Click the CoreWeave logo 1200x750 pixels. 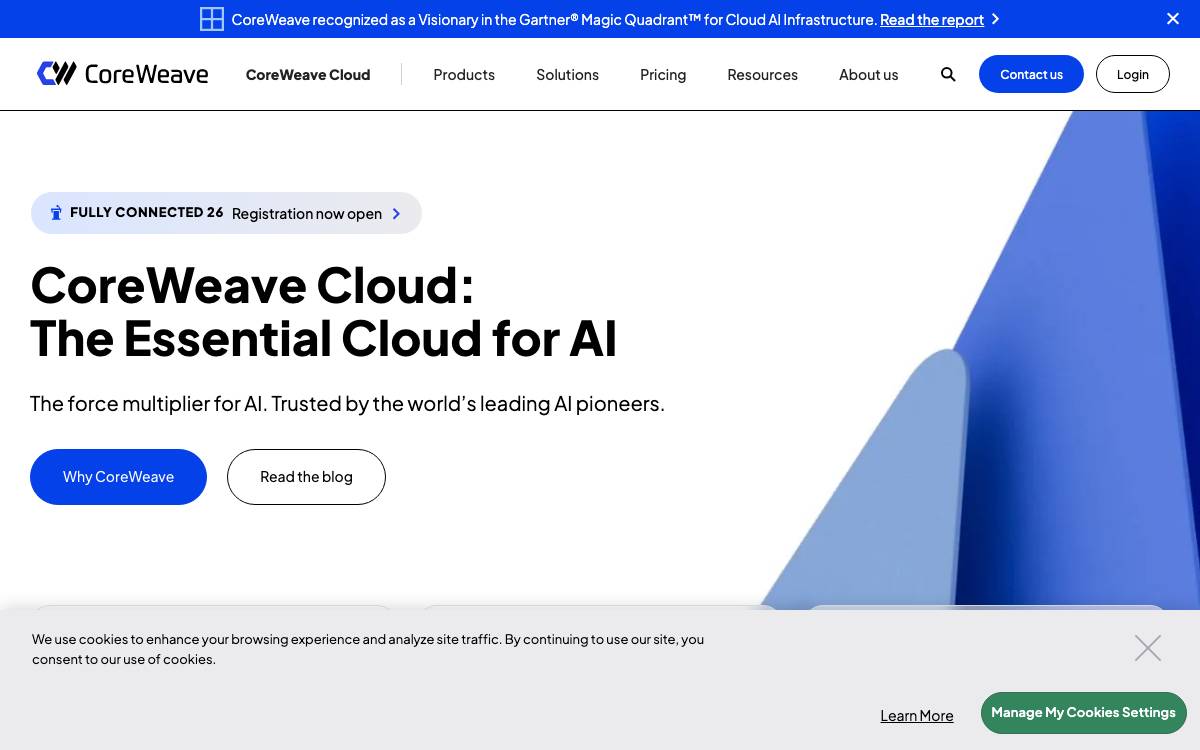(x=123, y=74)
